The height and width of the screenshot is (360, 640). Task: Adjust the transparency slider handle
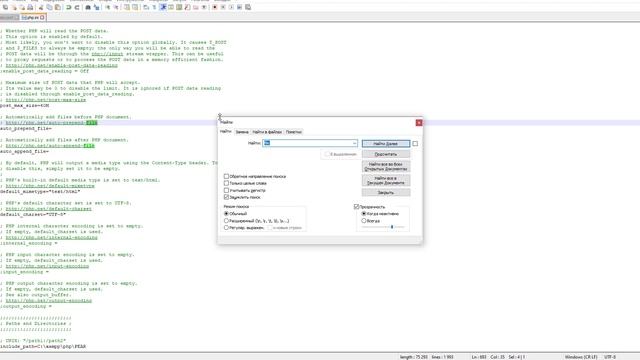point(392,227)
